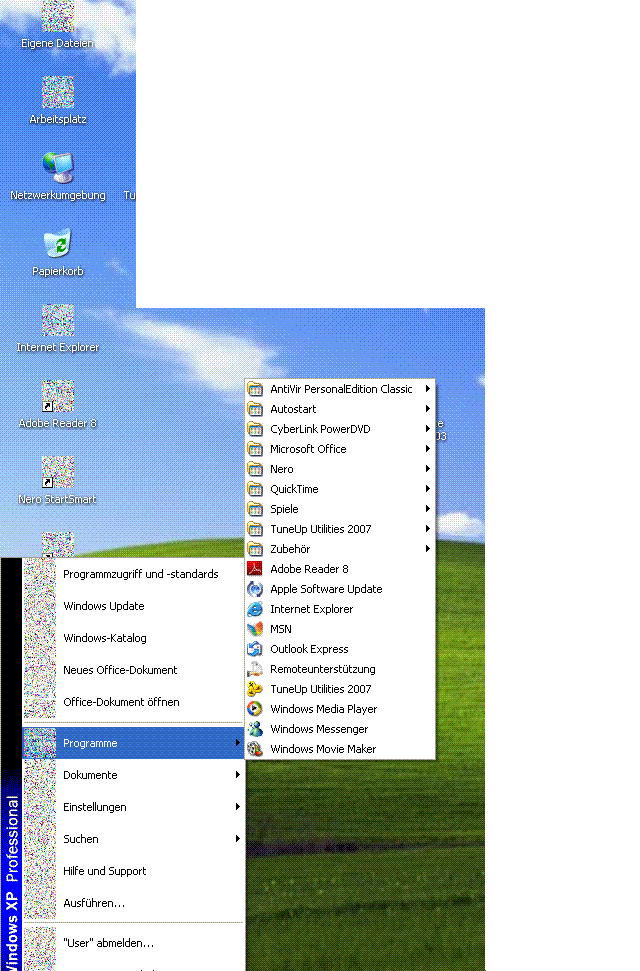Expand the Microsoft Office submenu arrow
This screenshot has width=640, height=971.
[427, 448]
